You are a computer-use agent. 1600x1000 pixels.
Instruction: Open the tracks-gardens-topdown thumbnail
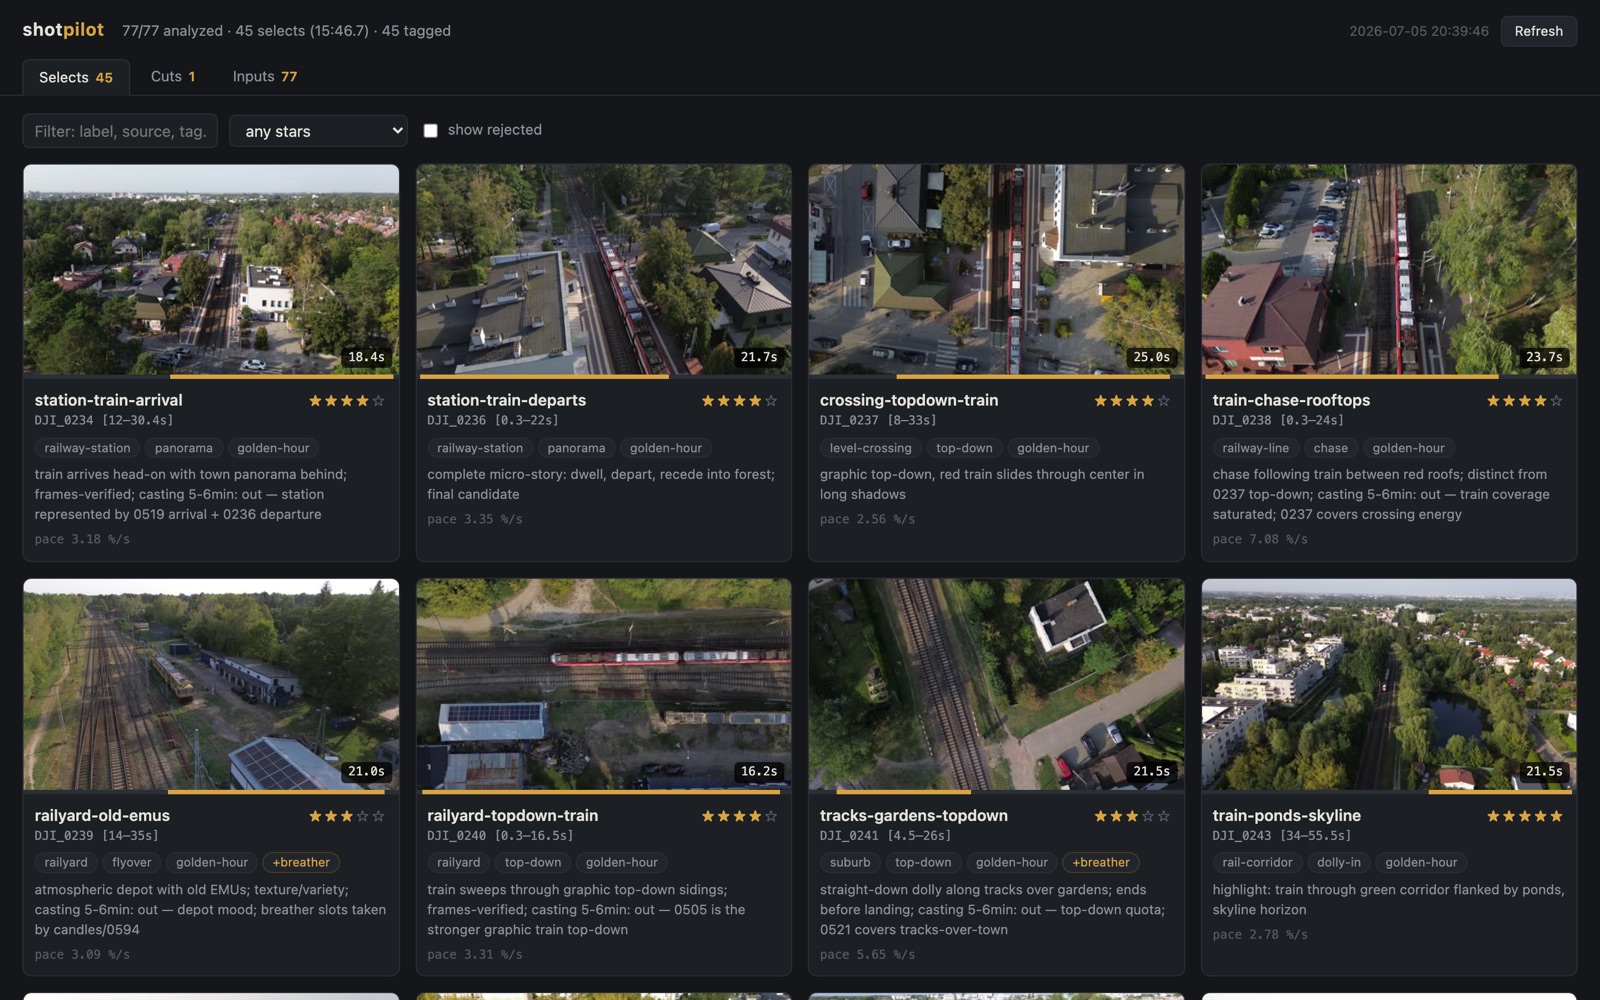996,685
